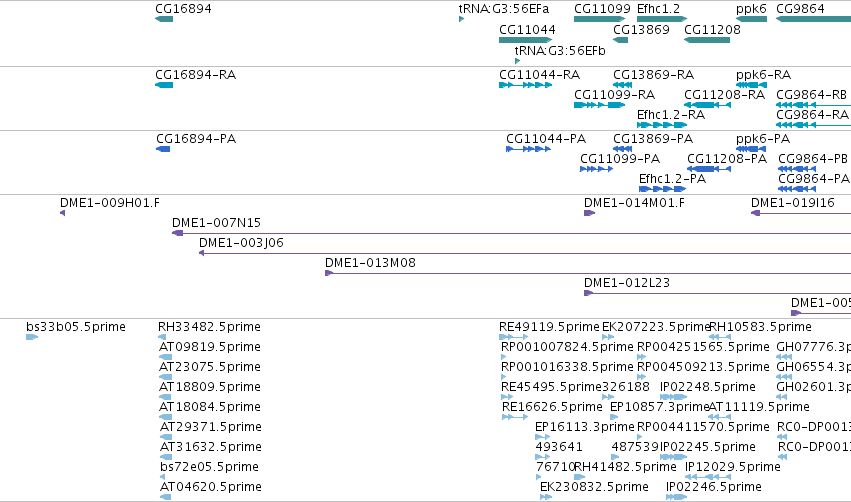Image resolution: width=851 pixels, height=502 pixels.
Task: Click EST AT11119.5prime
Action: (x=759, y=407)
